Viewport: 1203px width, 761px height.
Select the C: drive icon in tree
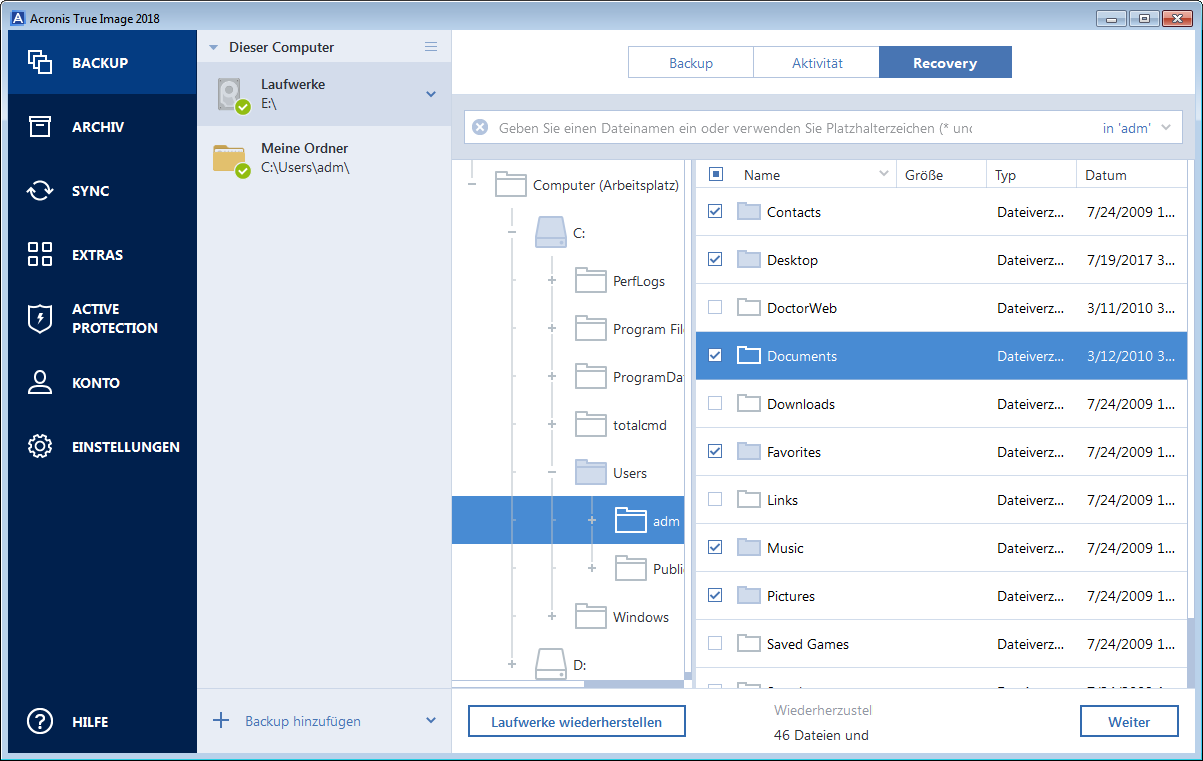[x=550, y=233]
